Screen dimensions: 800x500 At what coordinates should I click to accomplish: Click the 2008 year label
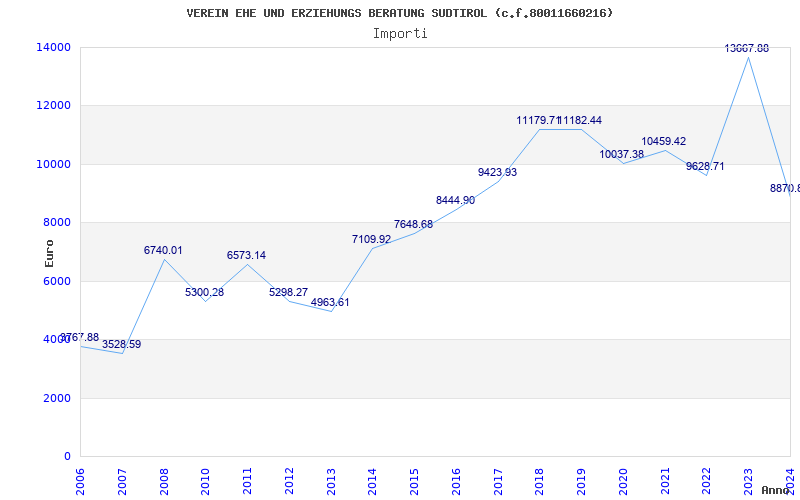click(164, 481)
